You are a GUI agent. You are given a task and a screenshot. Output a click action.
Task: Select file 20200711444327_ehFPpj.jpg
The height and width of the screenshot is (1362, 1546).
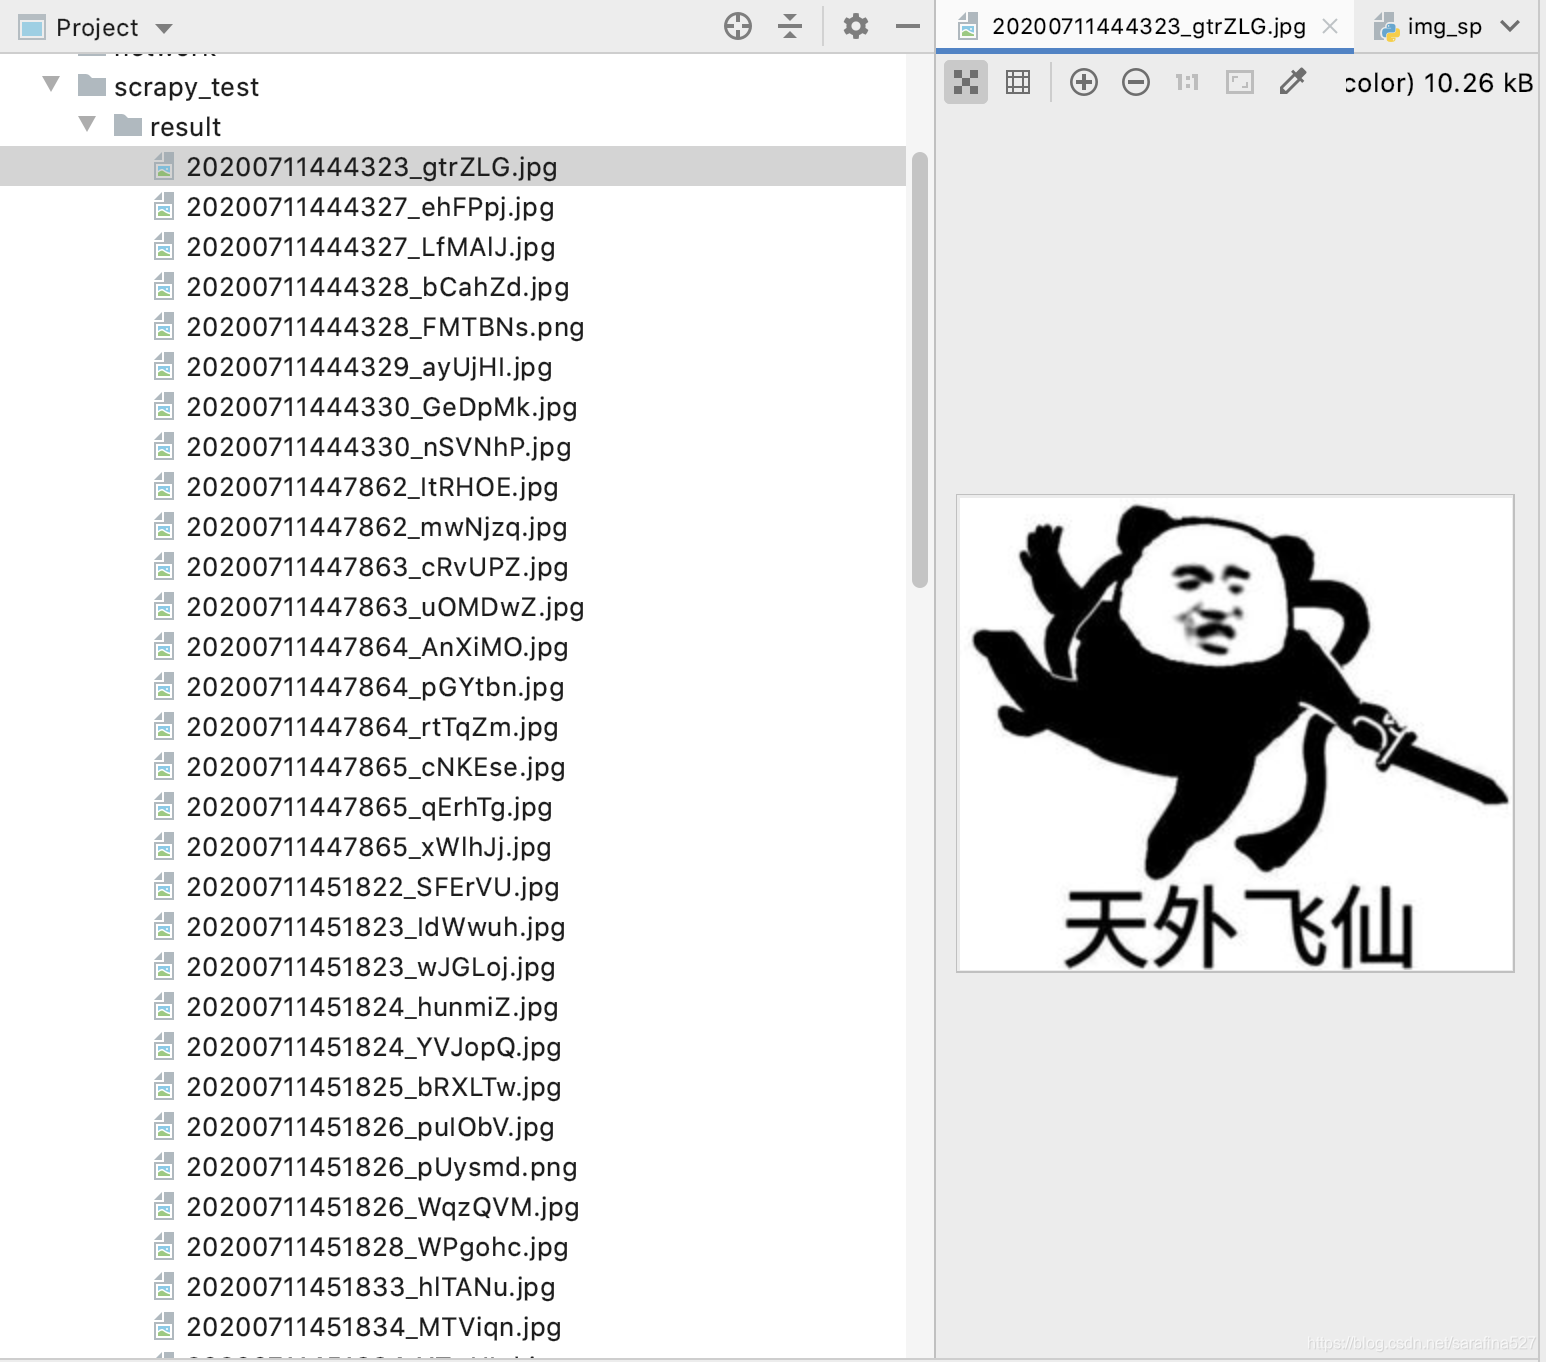370,206
